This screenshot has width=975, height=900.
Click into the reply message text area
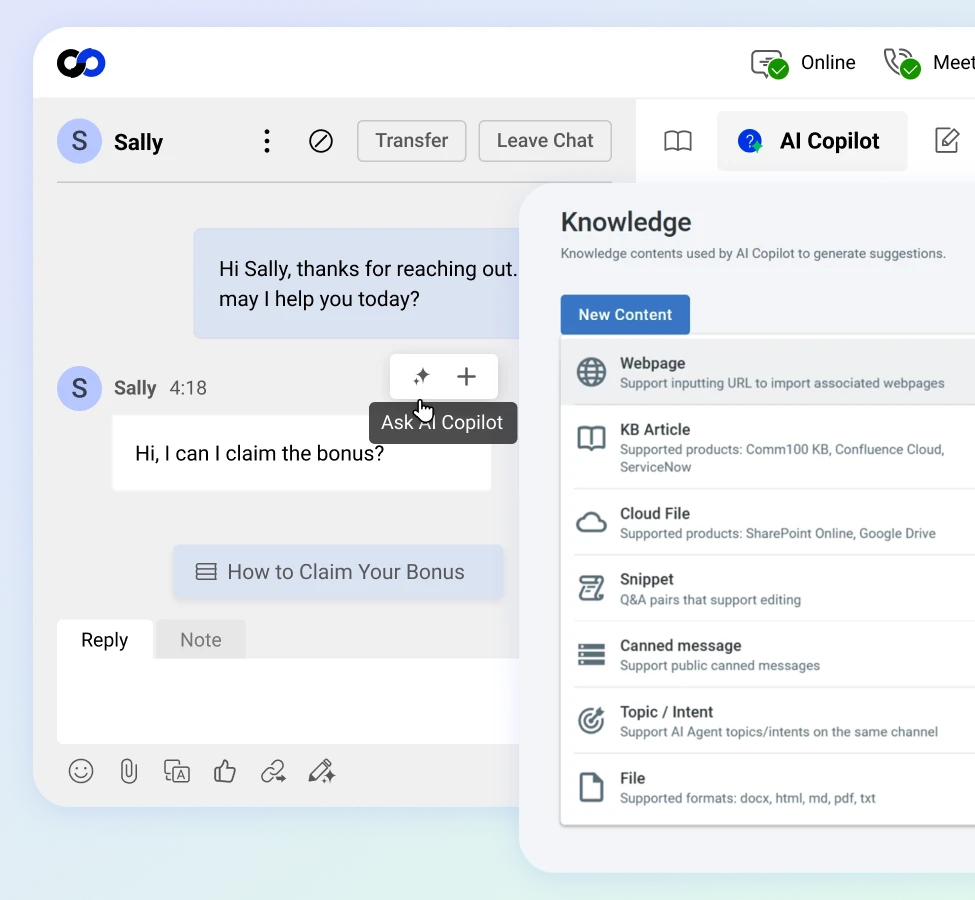tap(288, 701)
